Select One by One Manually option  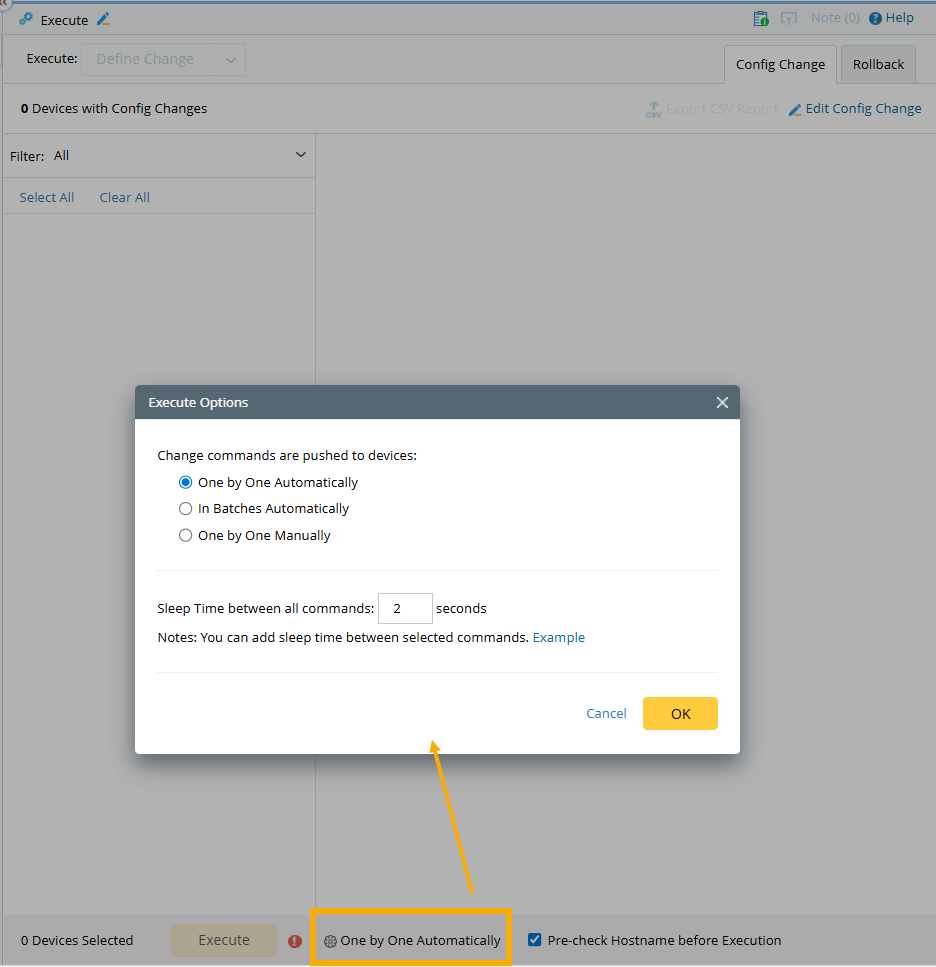click(x=186, y=536)
